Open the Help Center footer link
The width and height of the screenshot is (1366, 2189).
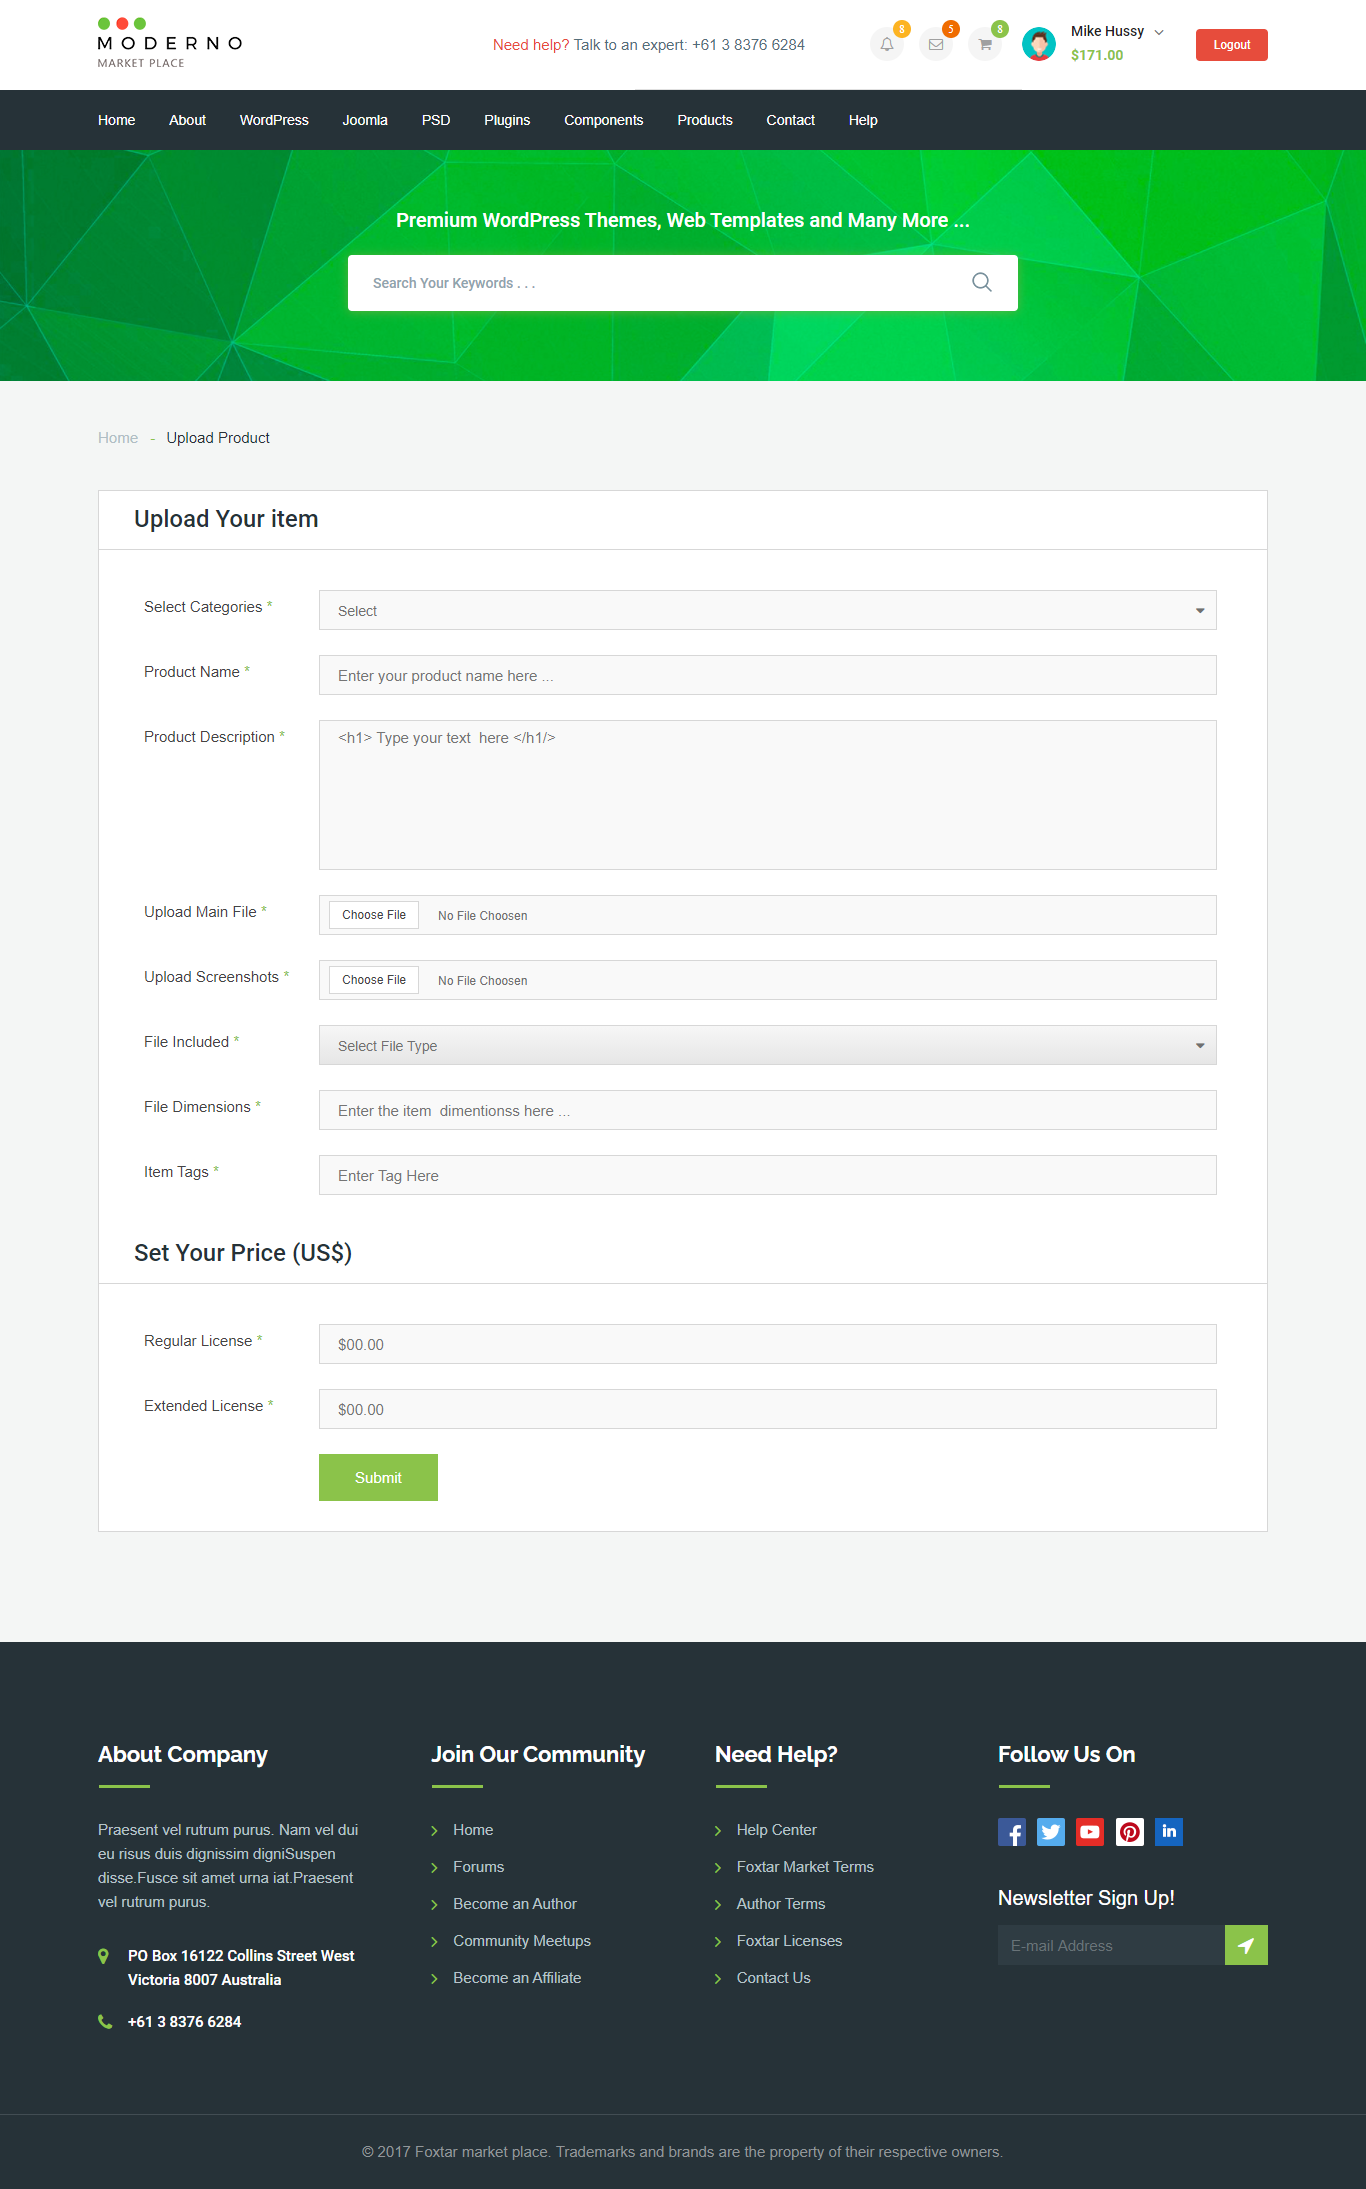(777, 1830)
